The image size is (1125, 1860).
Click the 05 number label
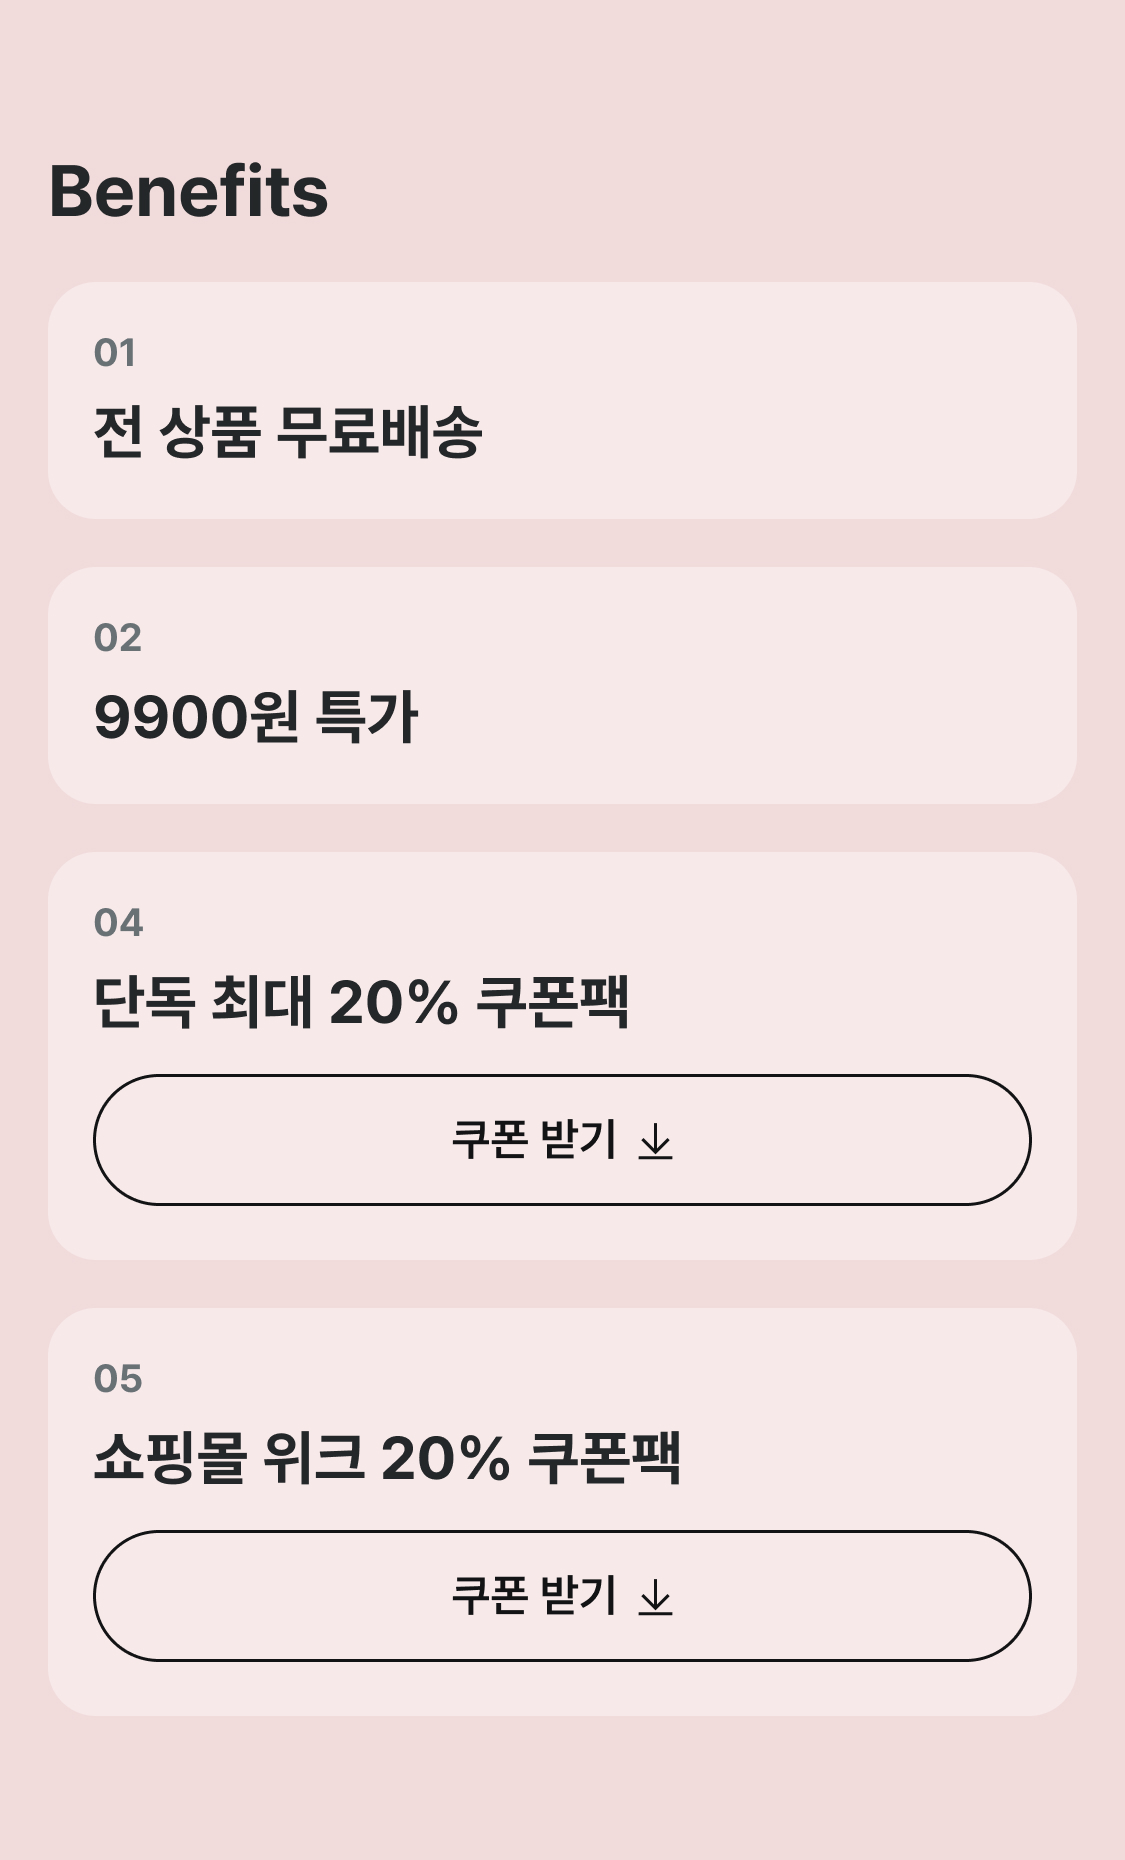[x=118, y=1379]
